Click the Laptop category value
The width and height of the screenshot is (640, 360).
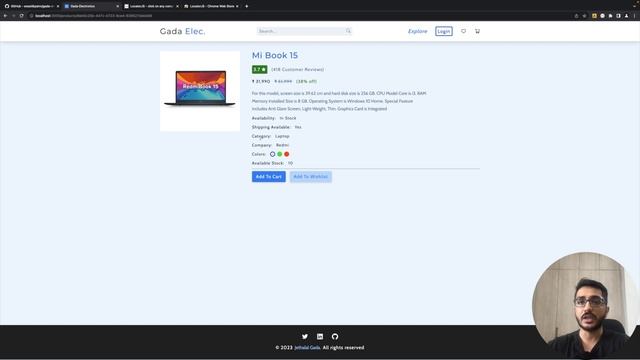point(282,136)
